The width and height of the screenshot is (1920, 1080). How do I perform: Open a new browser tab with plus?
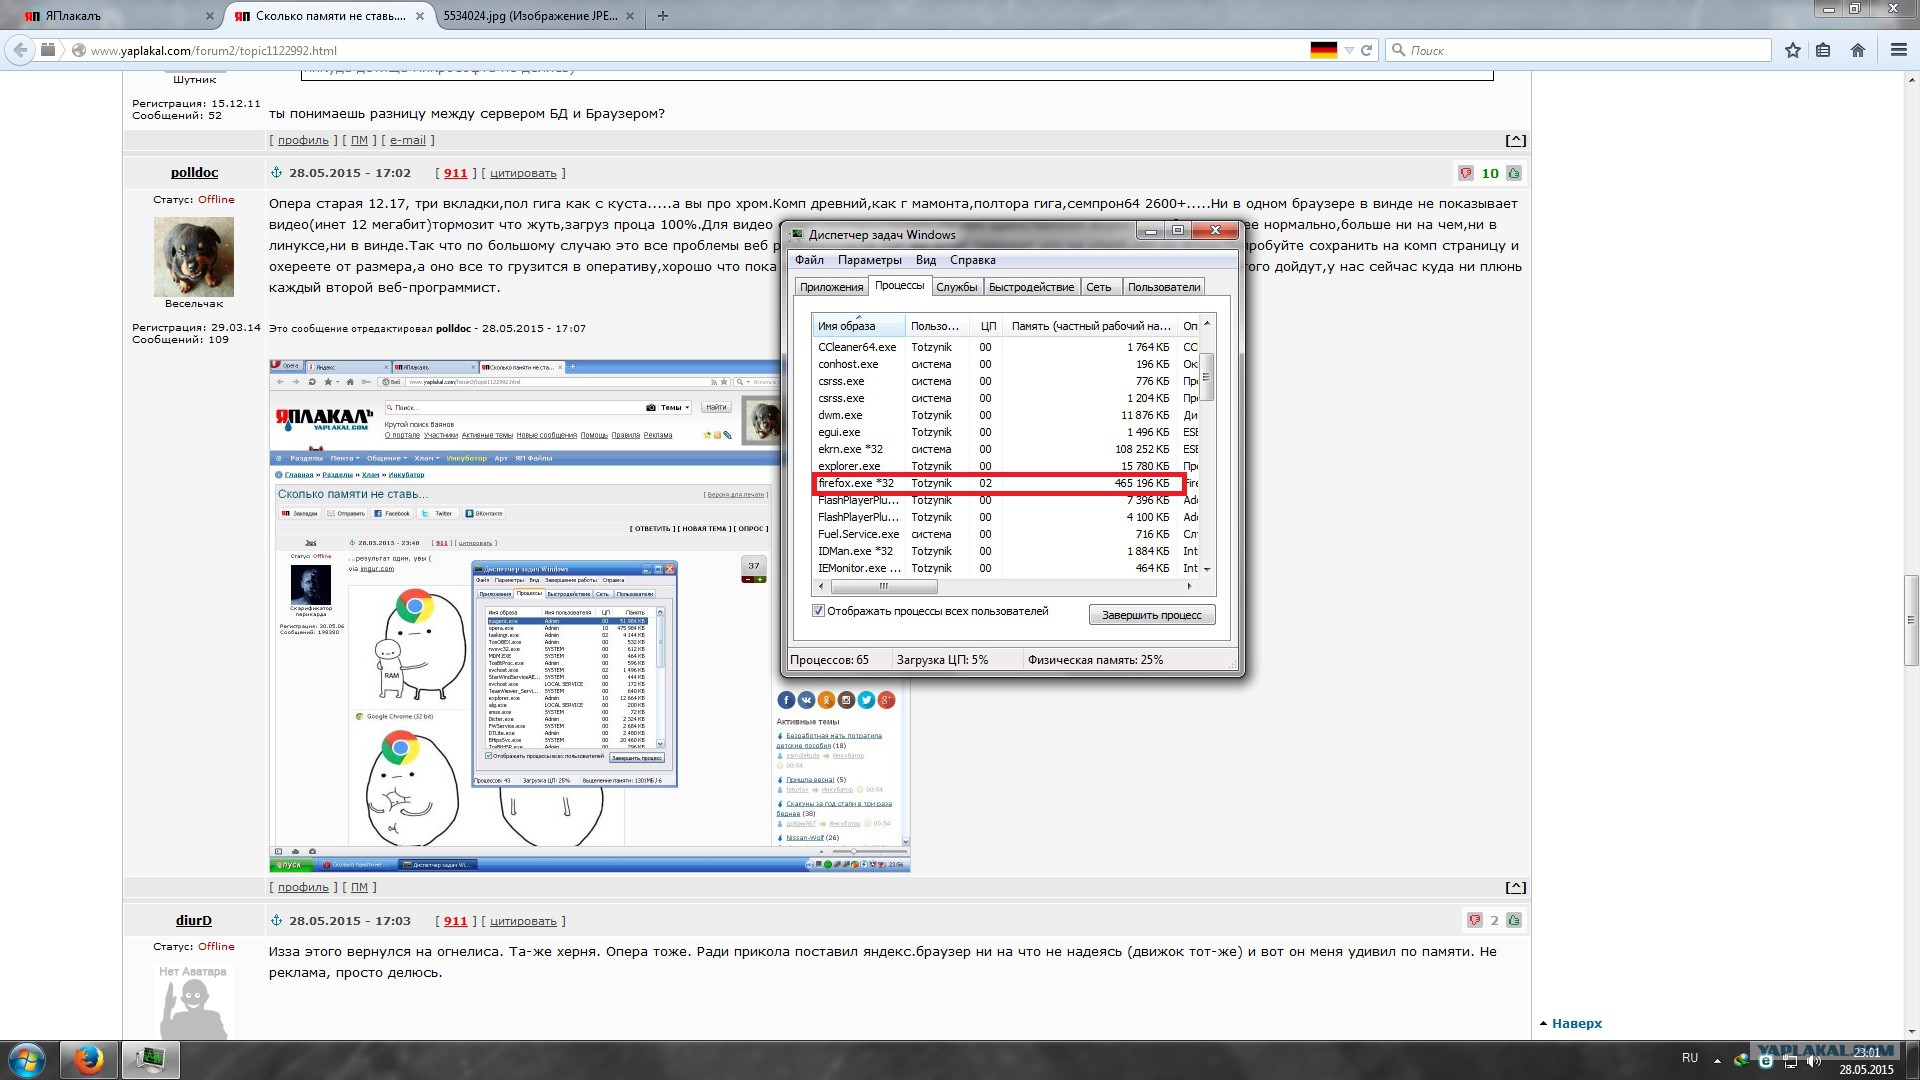click(x=663, y=15)
